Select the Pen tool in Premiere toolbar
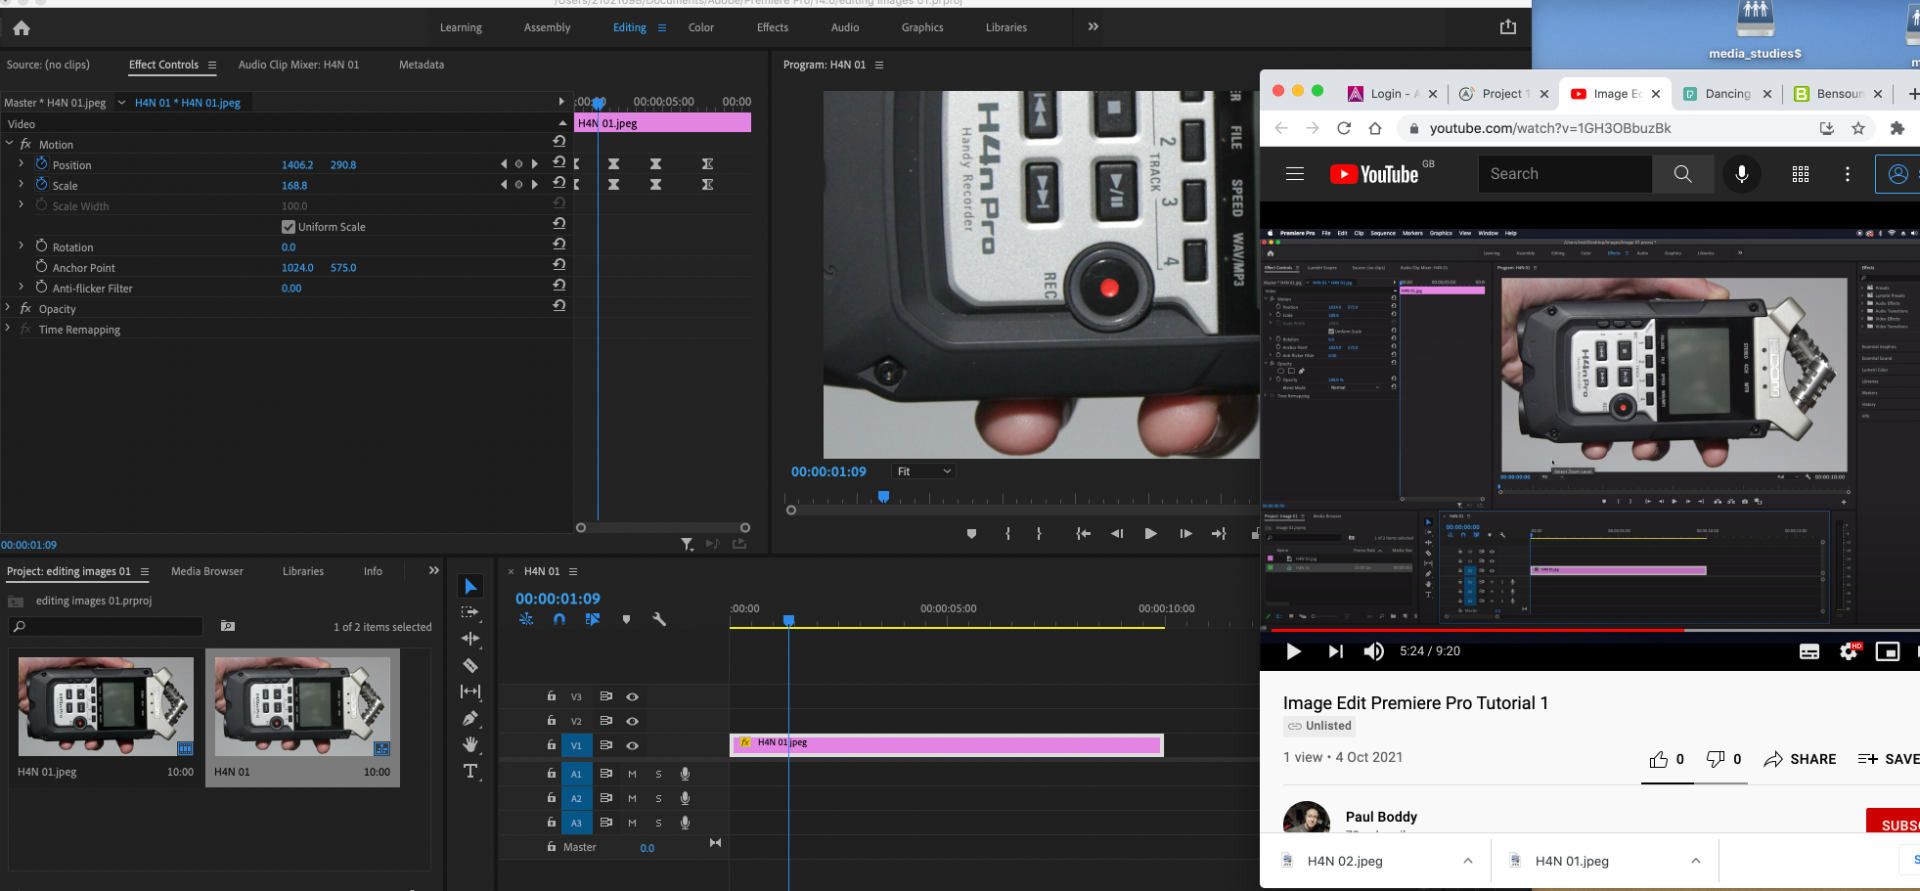 tap(471, 718)
